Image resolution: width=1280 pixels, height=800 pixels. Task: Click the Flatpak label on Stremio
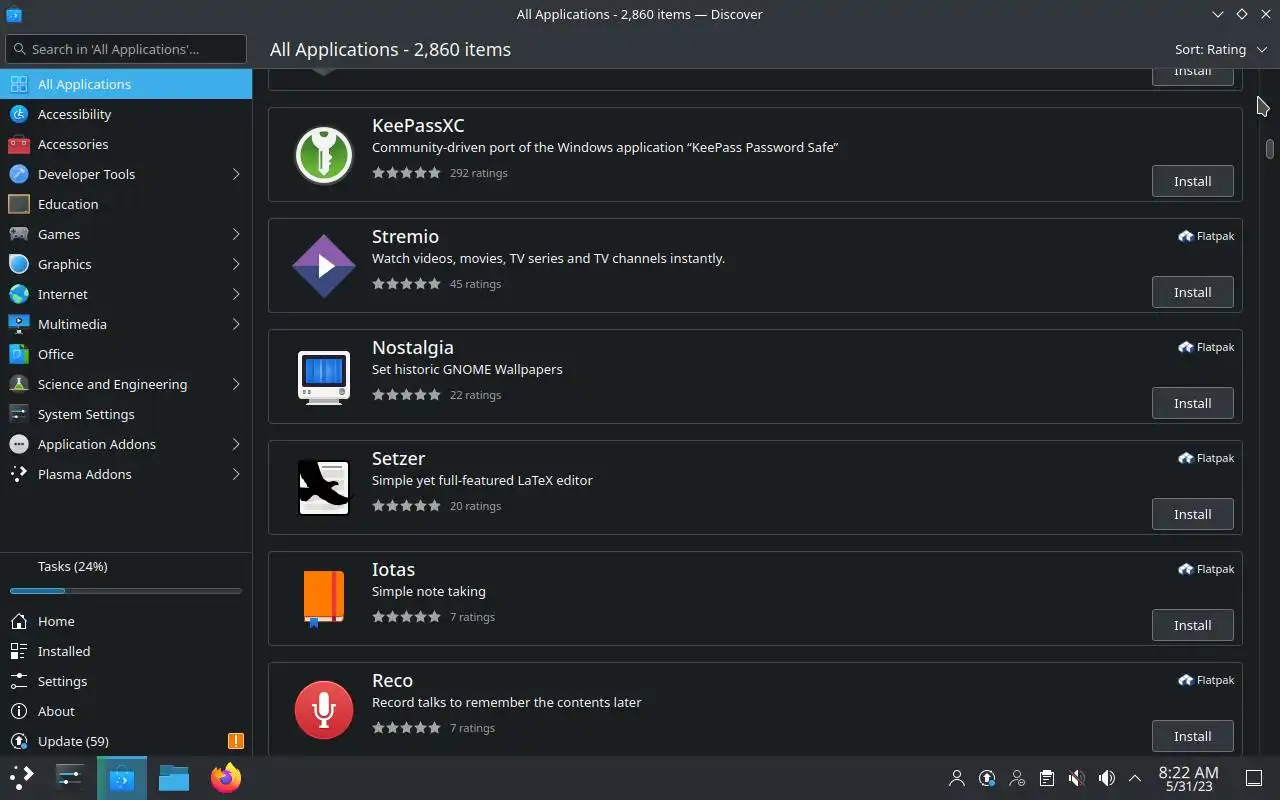coord(1206,236)
